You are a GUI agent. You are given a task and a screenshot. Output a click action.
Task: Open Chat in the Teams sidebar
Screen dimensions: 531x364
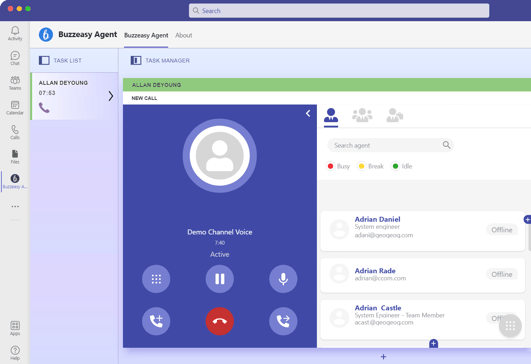click(15, 58)
